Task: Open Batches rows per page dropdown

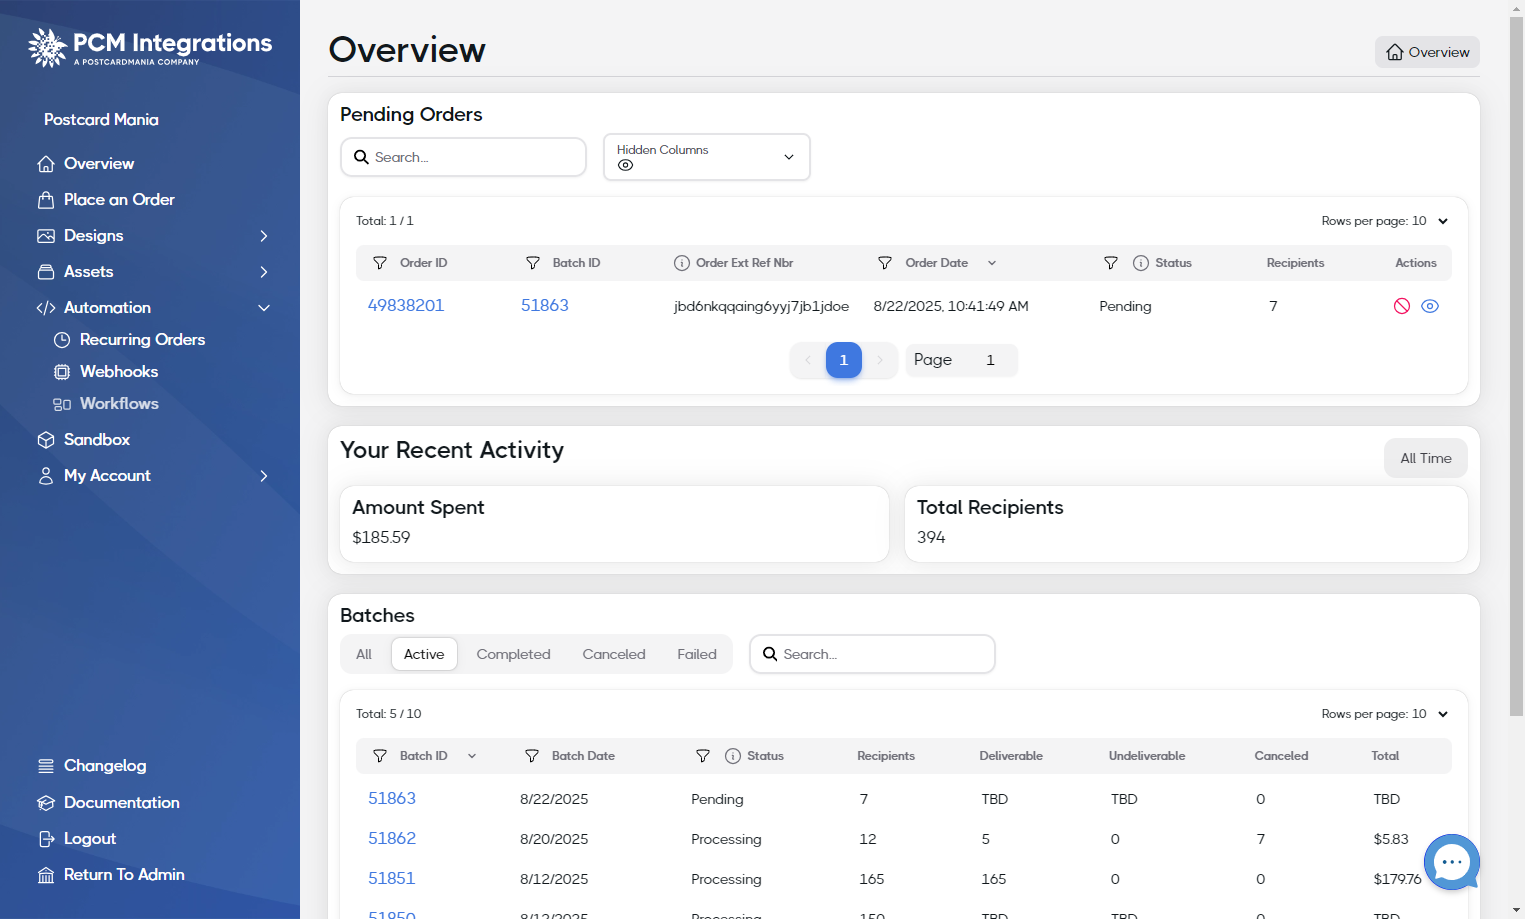Action: point(1385,714)
